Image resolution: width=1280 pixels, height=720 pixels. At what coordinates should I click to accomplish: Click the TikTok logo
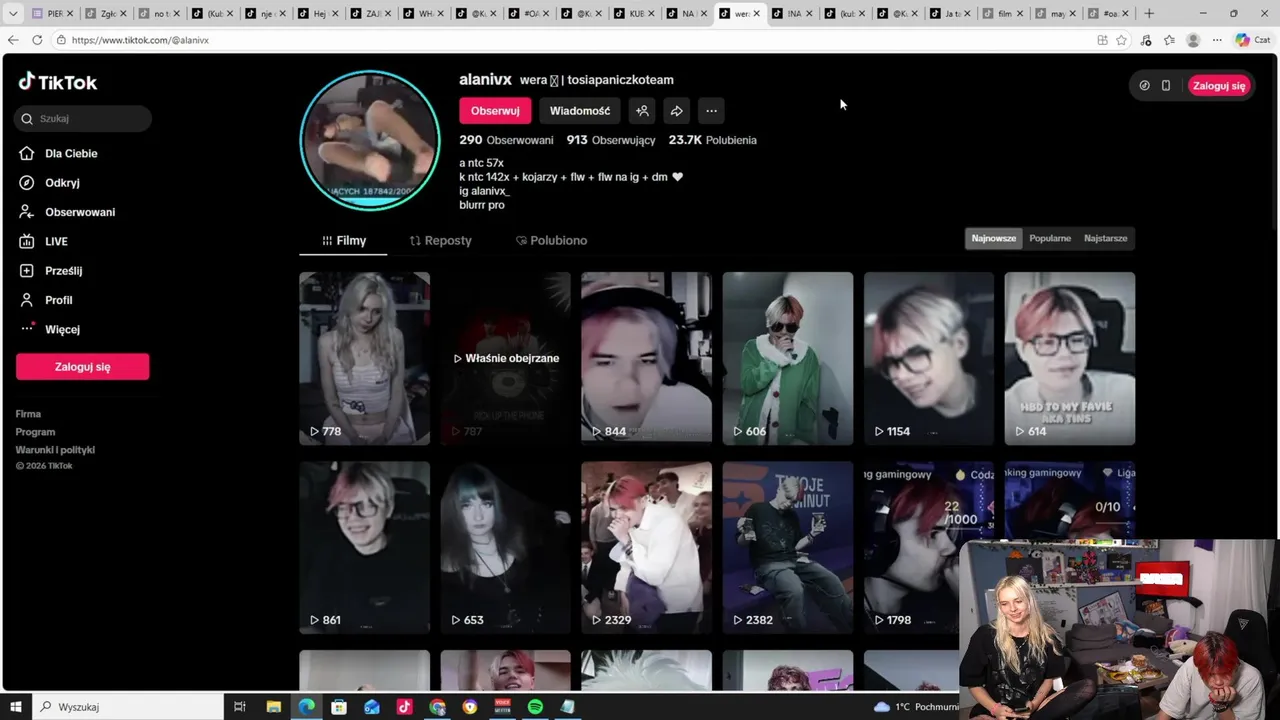(58, 82)
